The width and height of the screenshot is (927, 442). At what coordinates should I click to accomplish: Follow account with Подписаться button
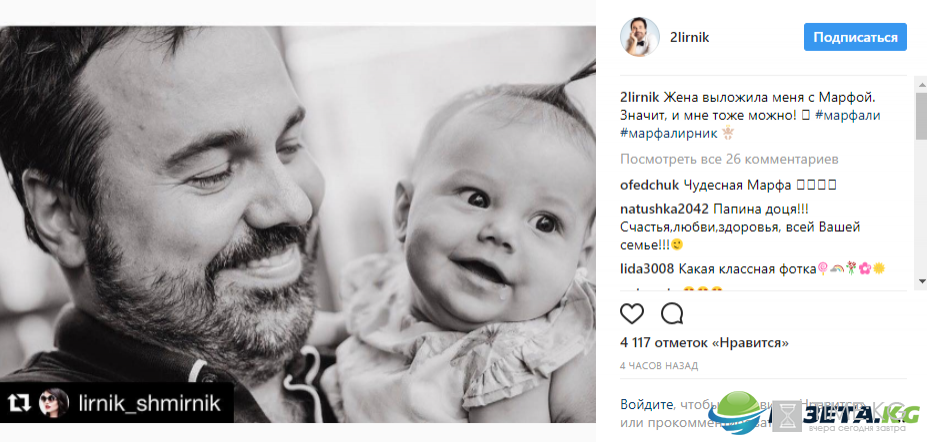(855, 37)
